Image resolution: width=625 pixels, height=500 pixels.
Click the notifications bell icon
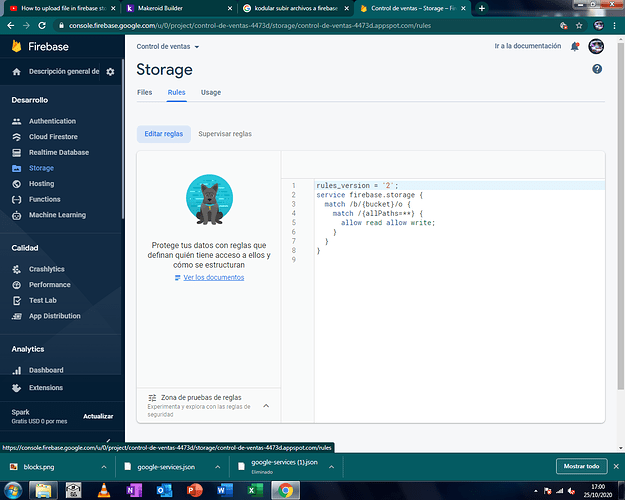[575, 46]
